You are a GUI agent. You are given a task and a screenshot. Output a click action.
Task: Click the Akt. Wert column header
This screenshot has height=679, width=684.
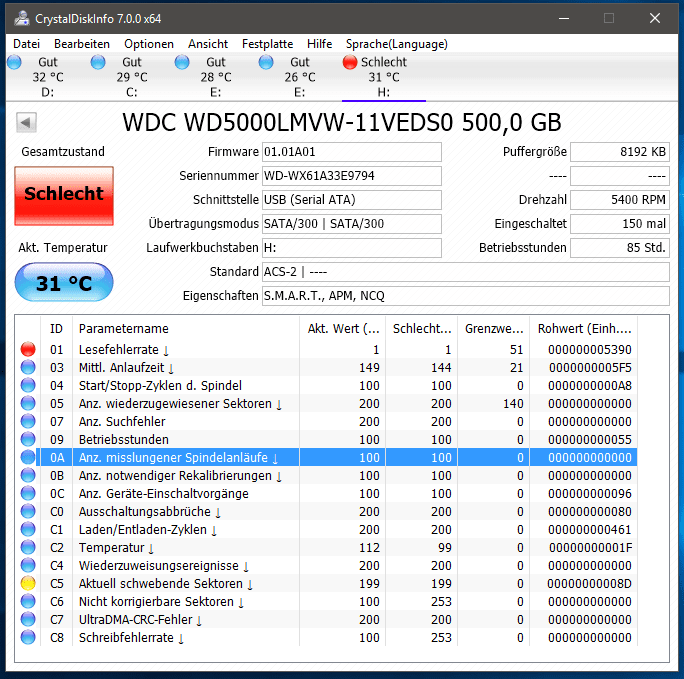[343, 328]
